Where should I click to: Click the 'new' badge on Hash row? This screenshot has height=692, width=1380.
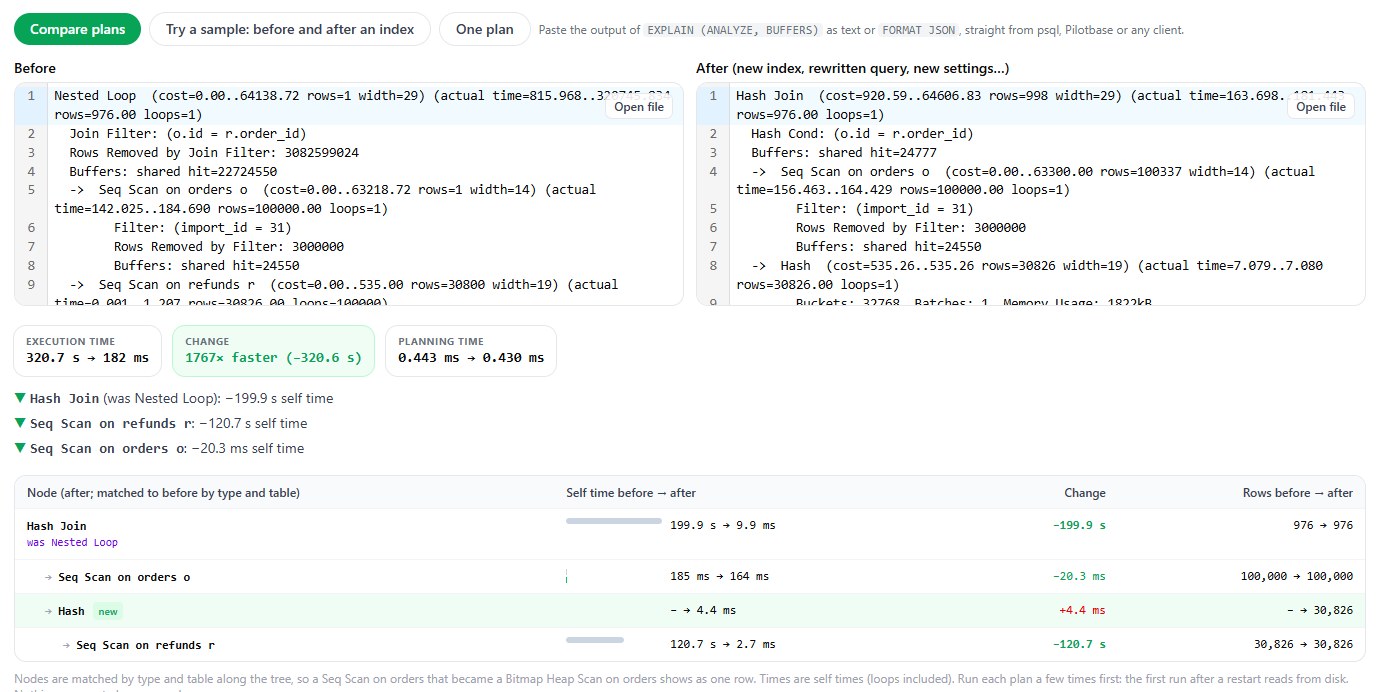pyautogui.click(x=107, y=611)
